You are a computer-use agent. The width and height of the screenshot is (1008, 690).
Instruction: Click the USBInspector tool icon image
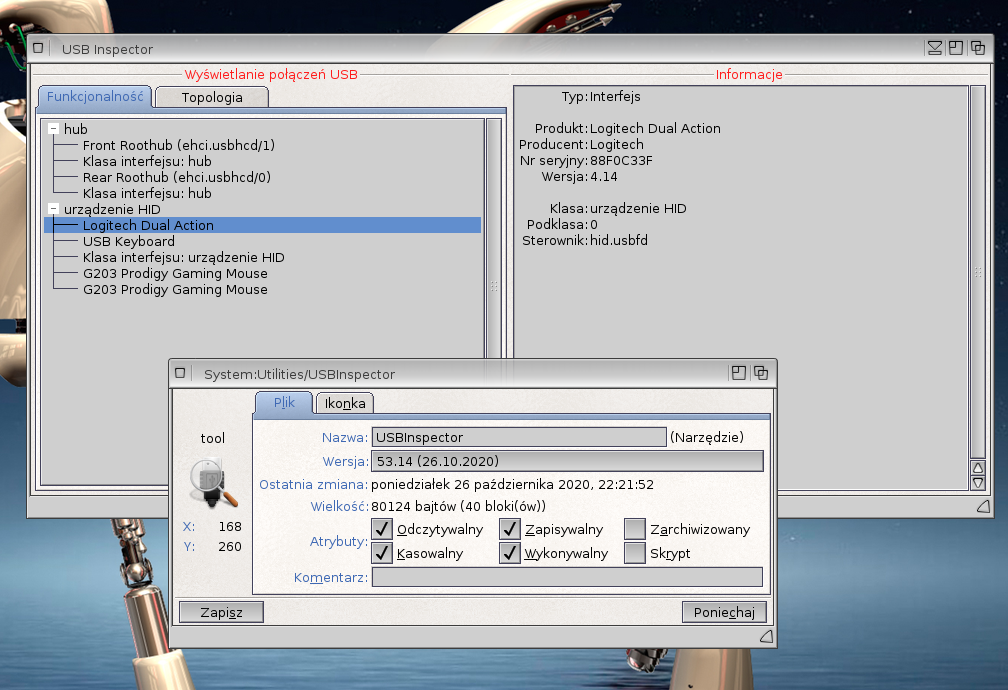coord(213,482)
